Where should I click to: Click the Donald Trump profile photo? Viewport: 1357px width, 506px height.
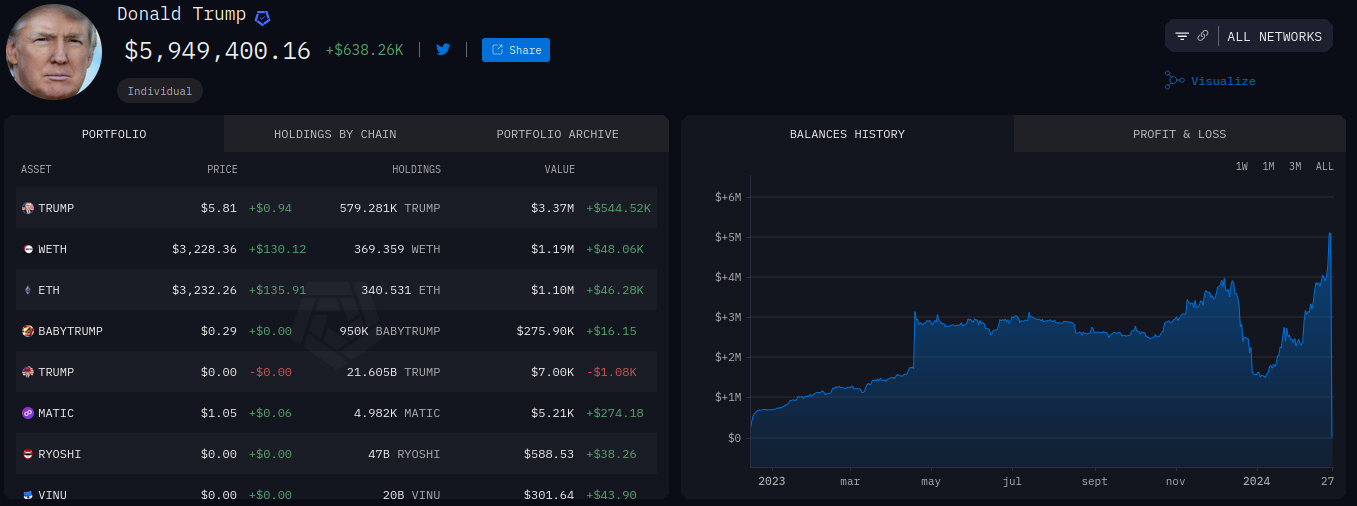pos(54,51)
